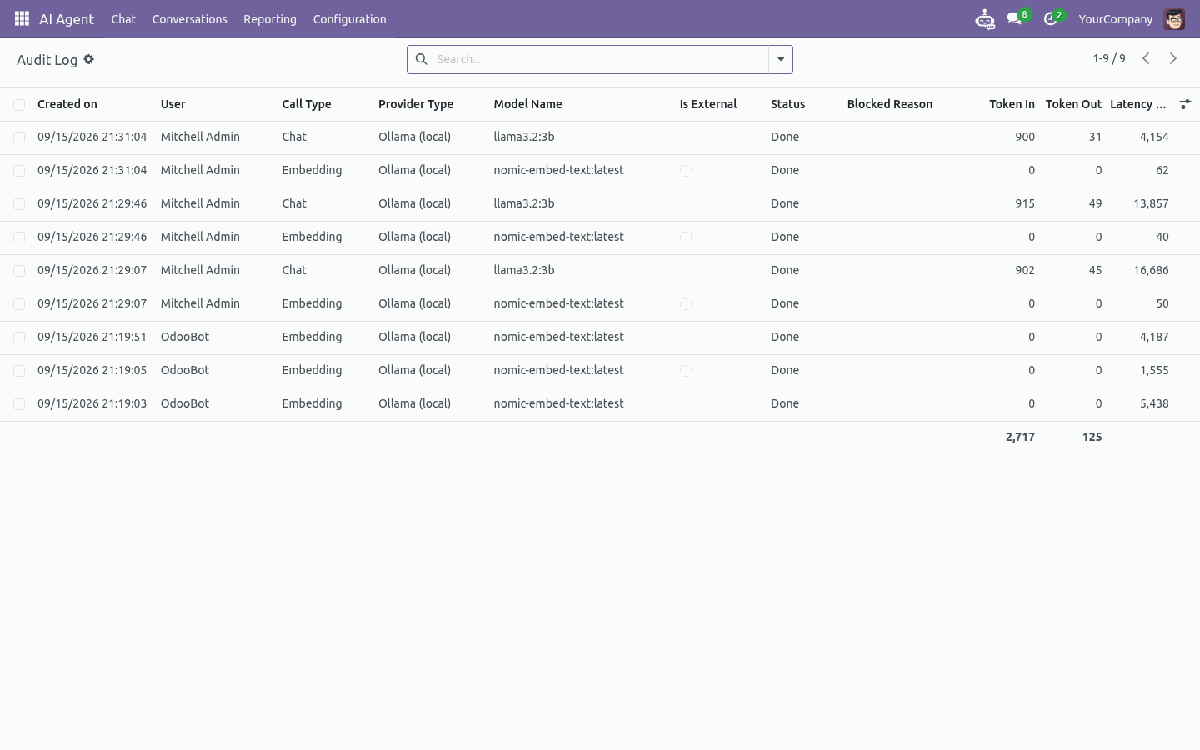Open the Conversations menu
1200x750 pixels.
point(190,19)
